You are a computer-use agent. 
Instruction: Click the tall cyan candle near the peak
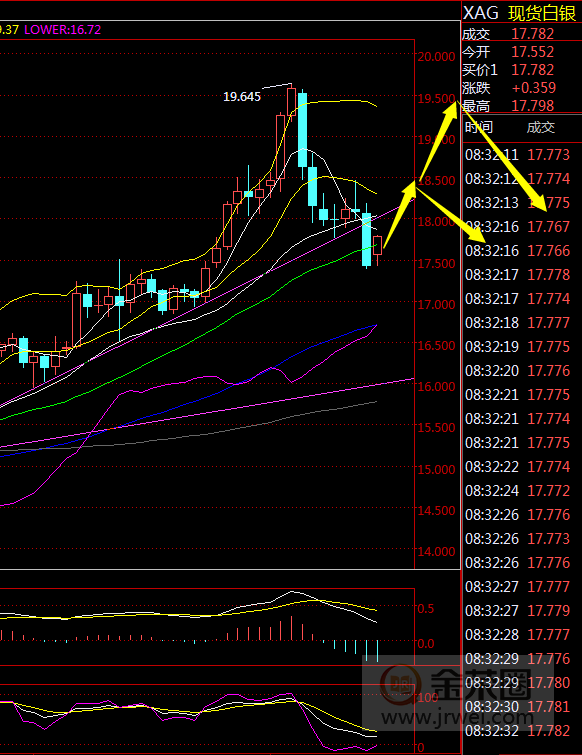[x=302, y=130]
